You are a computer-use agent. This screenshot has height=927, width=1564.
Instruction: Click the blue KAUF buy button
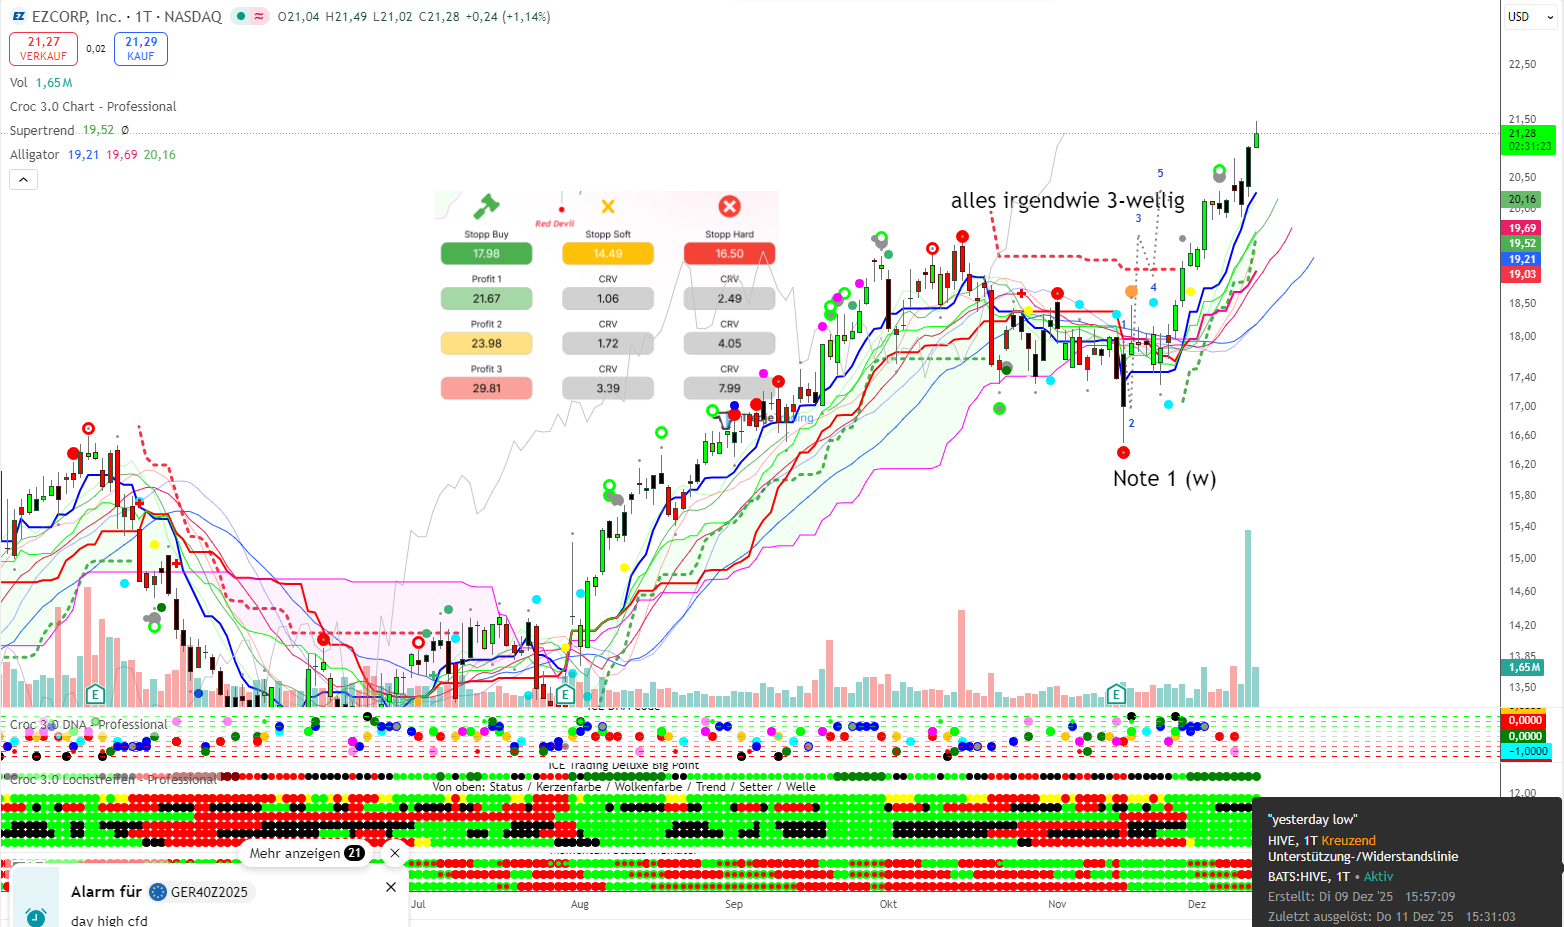click(141, 48)
